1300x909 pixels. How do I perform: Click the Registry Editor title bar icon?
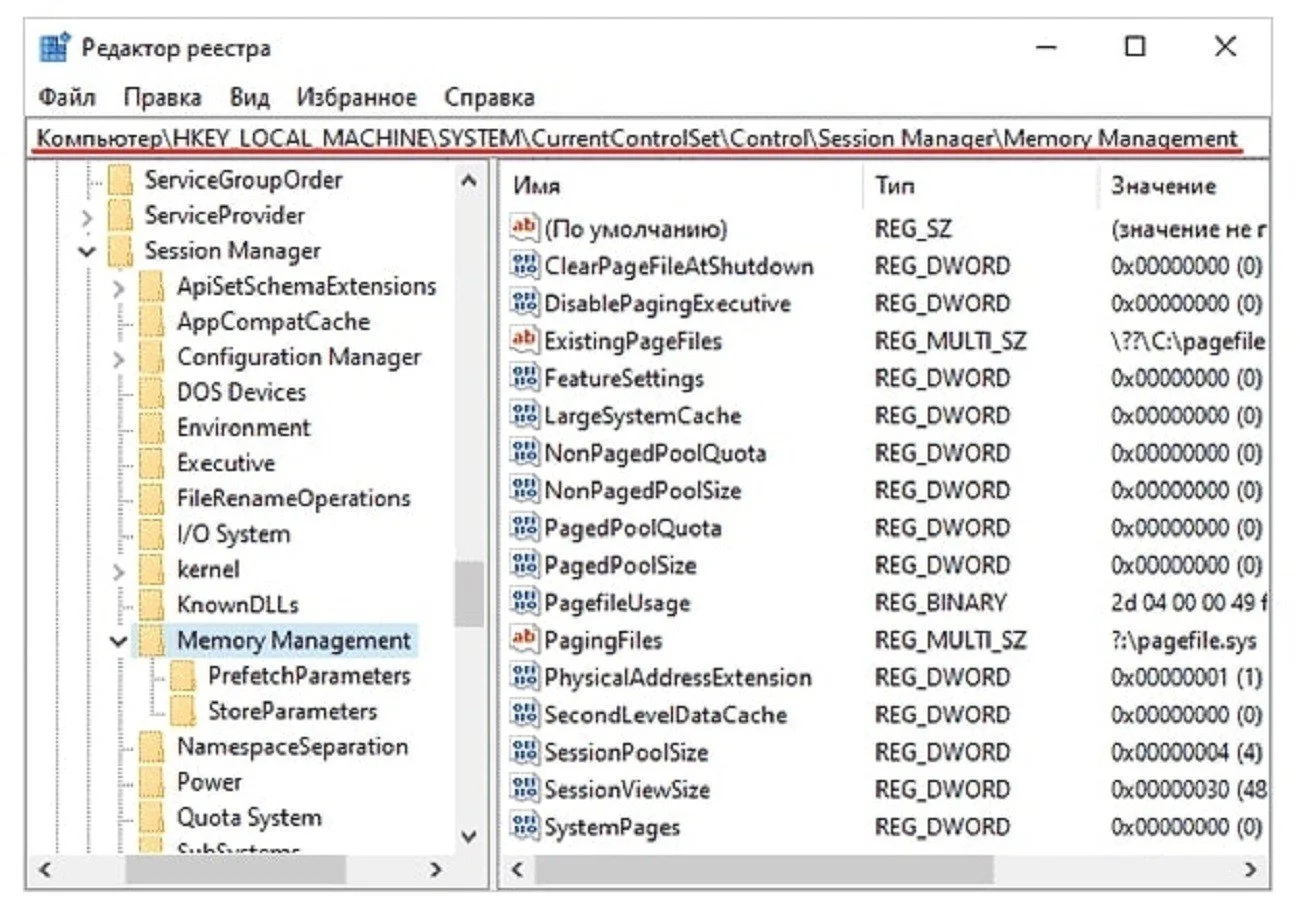click(54, 47)
